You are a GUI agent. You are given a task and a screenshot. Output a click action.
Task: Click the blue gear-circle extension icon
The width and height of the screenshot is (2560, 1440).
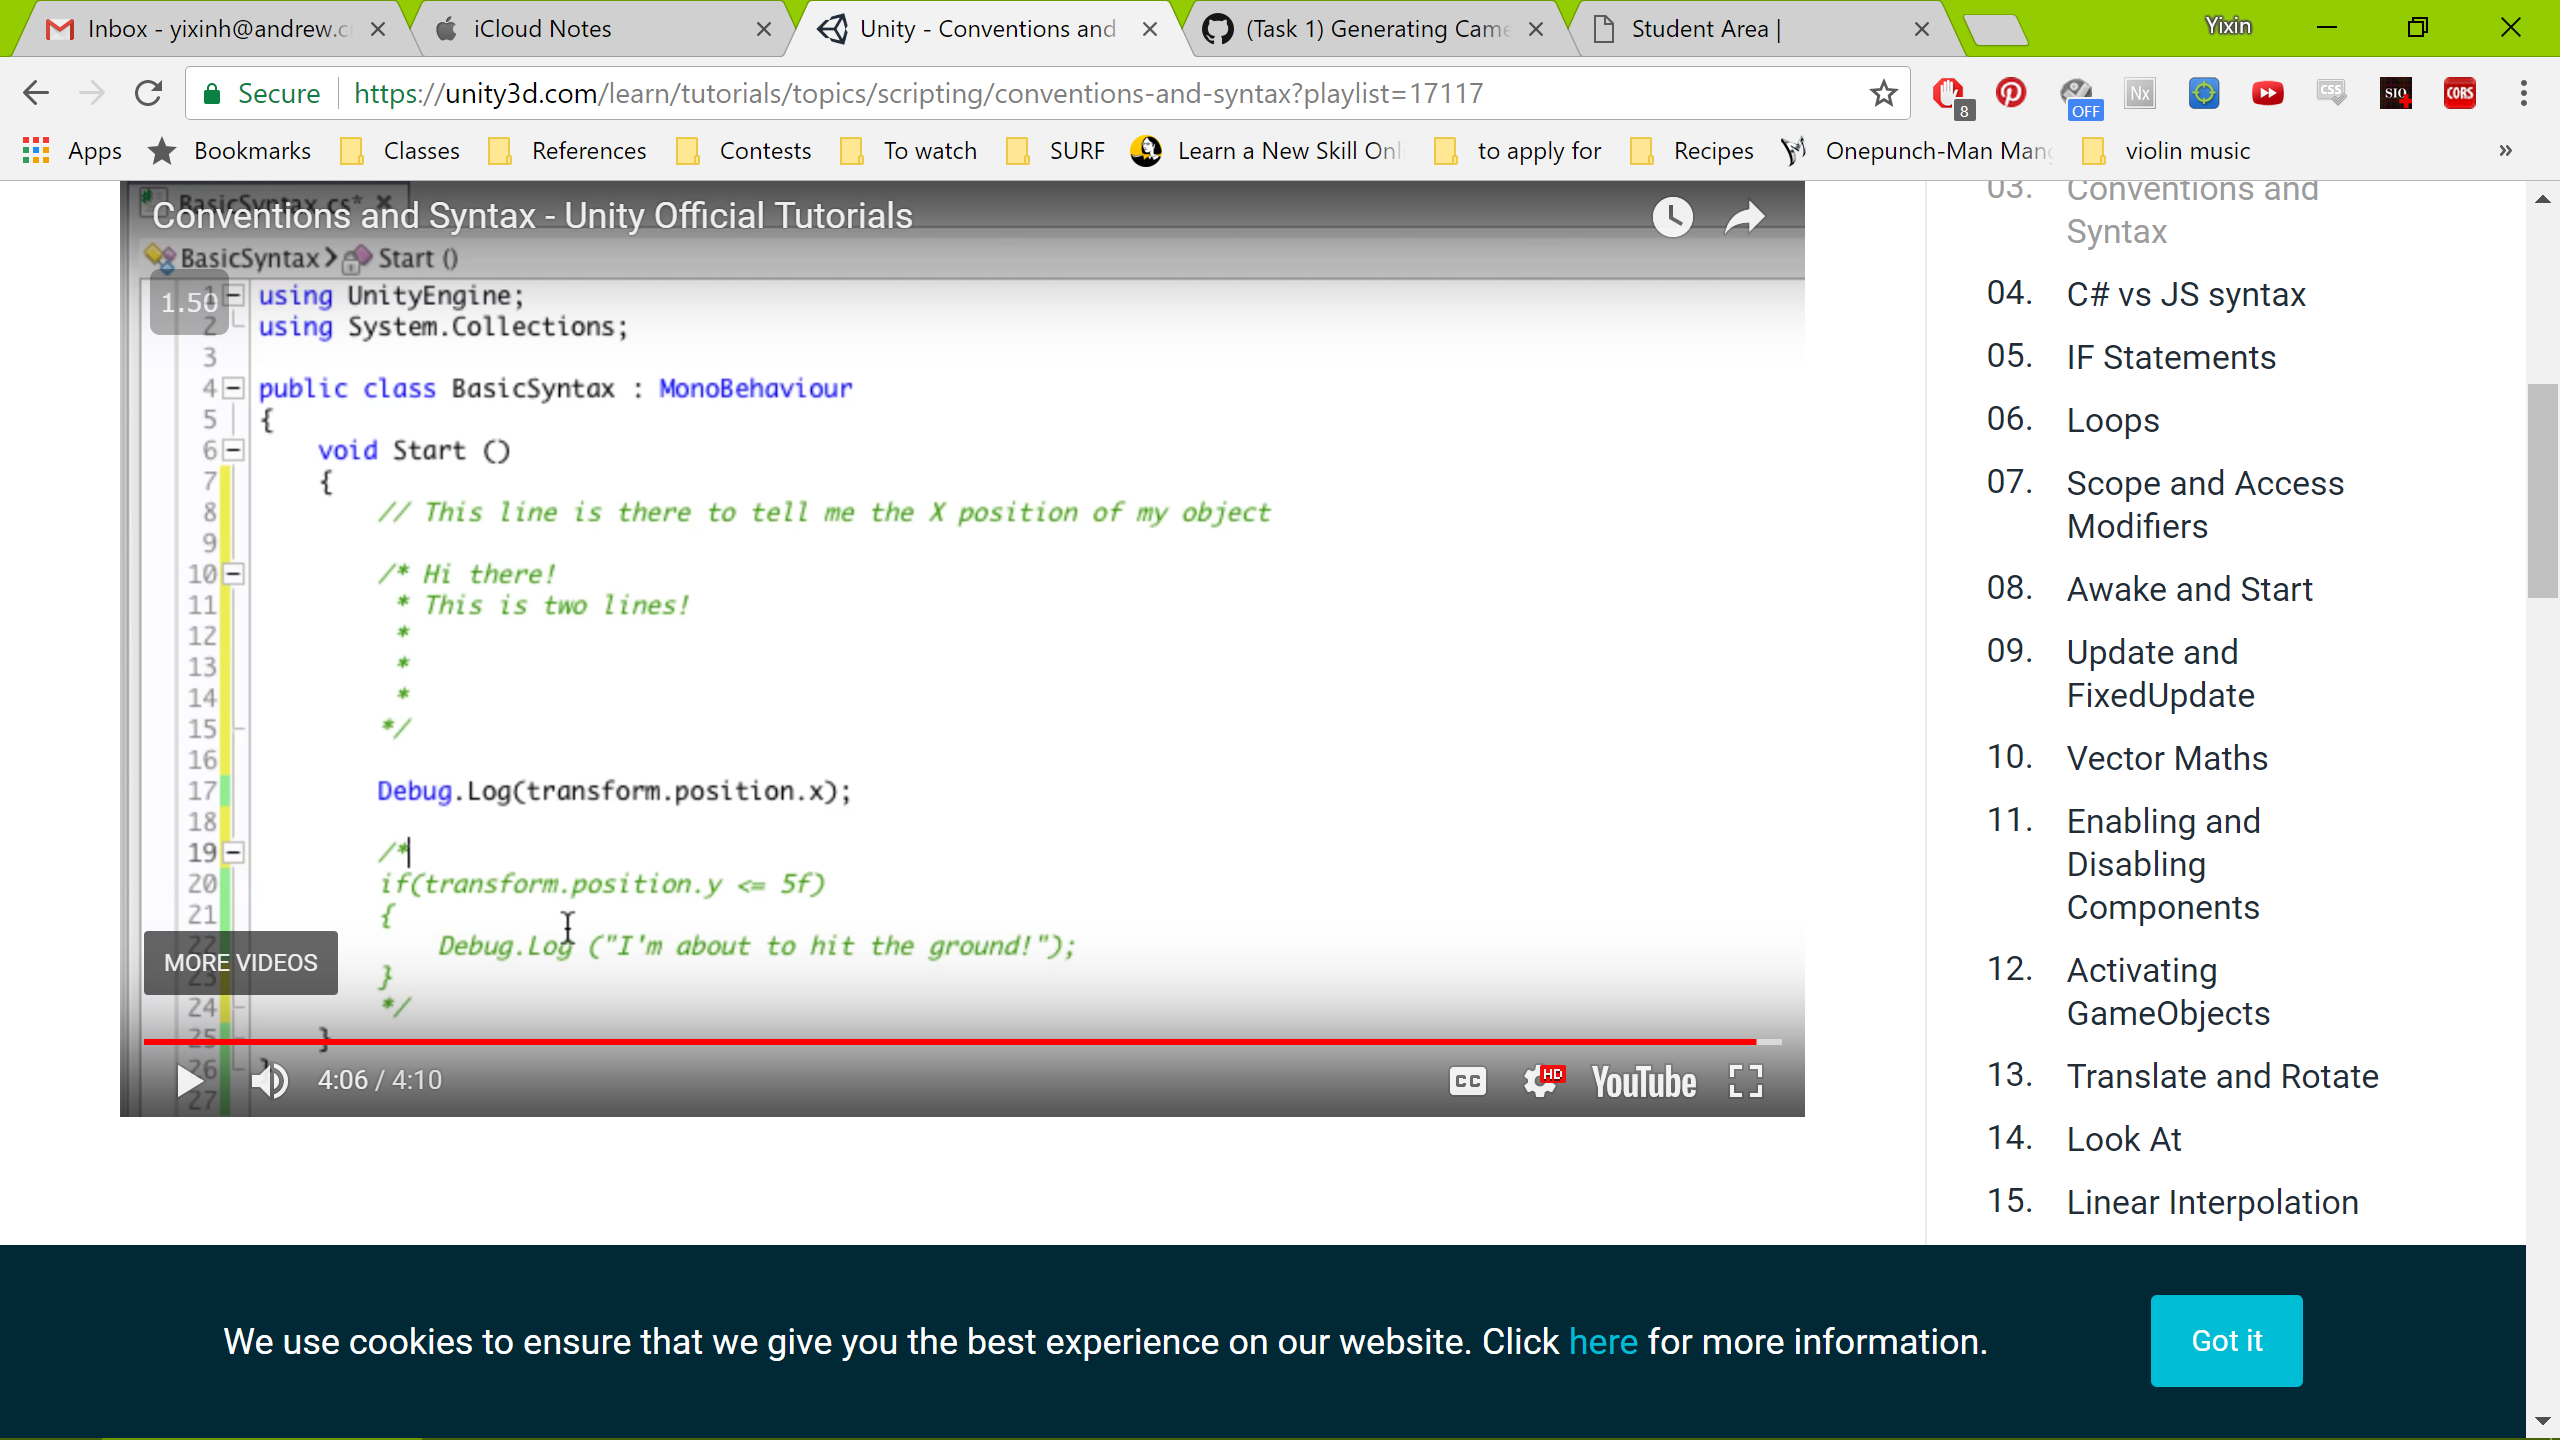click(2204, 93)
